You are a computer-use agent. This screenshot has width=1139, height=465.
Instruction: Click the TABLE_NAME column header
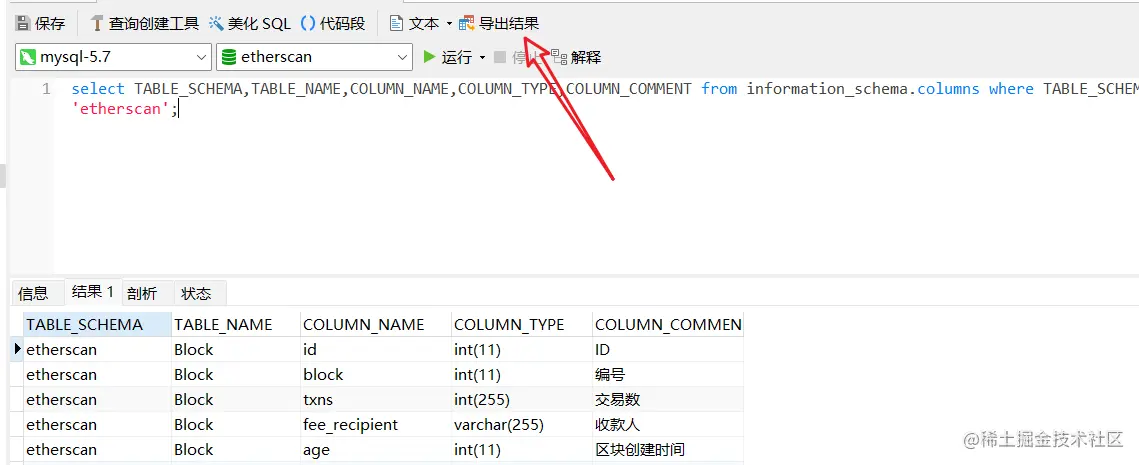[x=236, y=324]
